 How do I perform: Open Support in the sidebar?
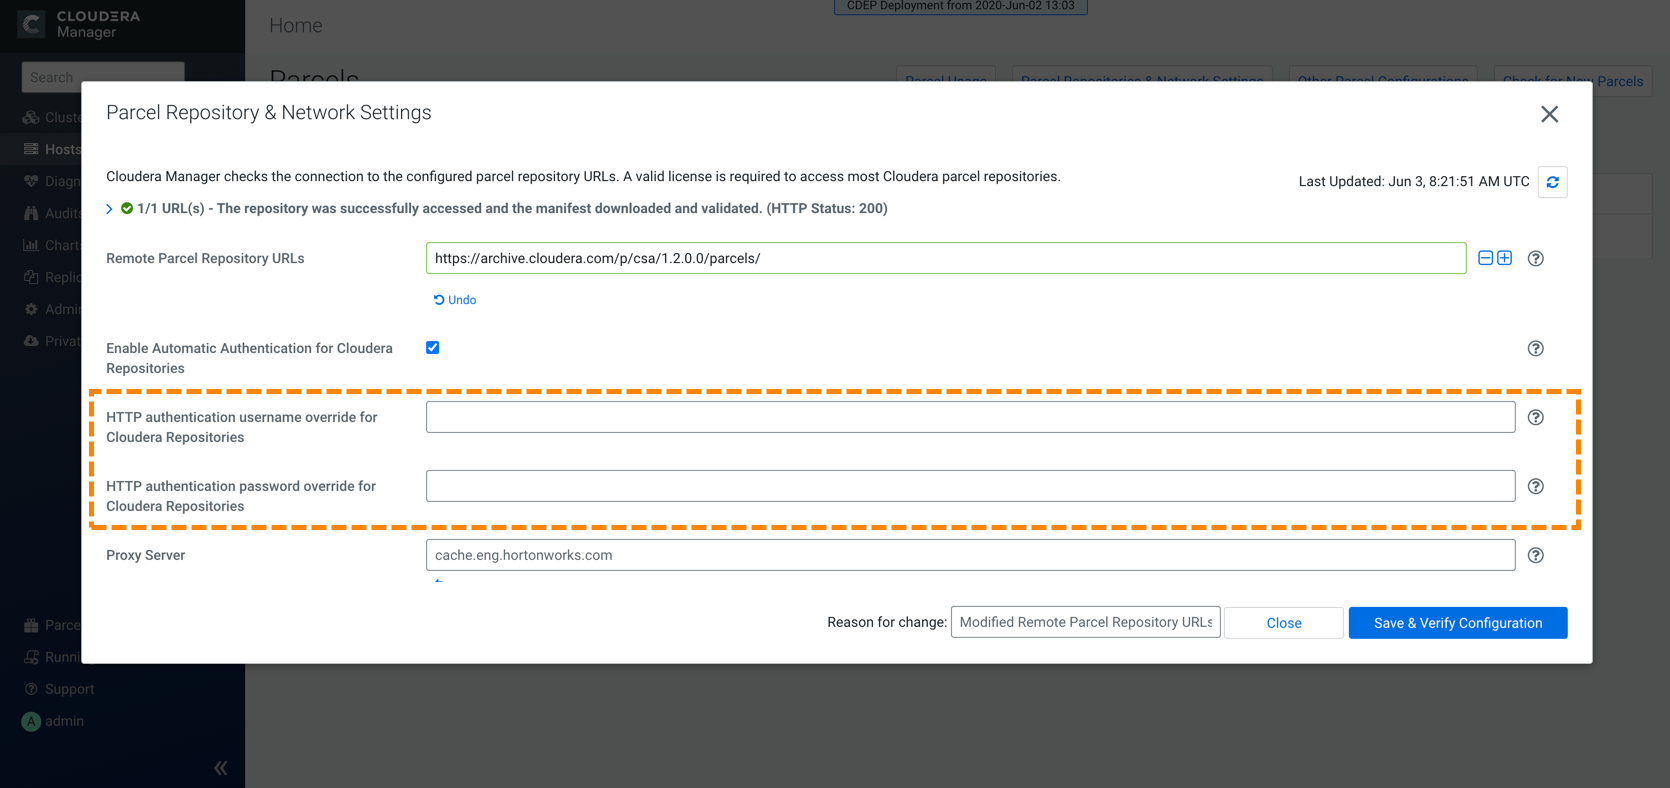tap(58, 689)
